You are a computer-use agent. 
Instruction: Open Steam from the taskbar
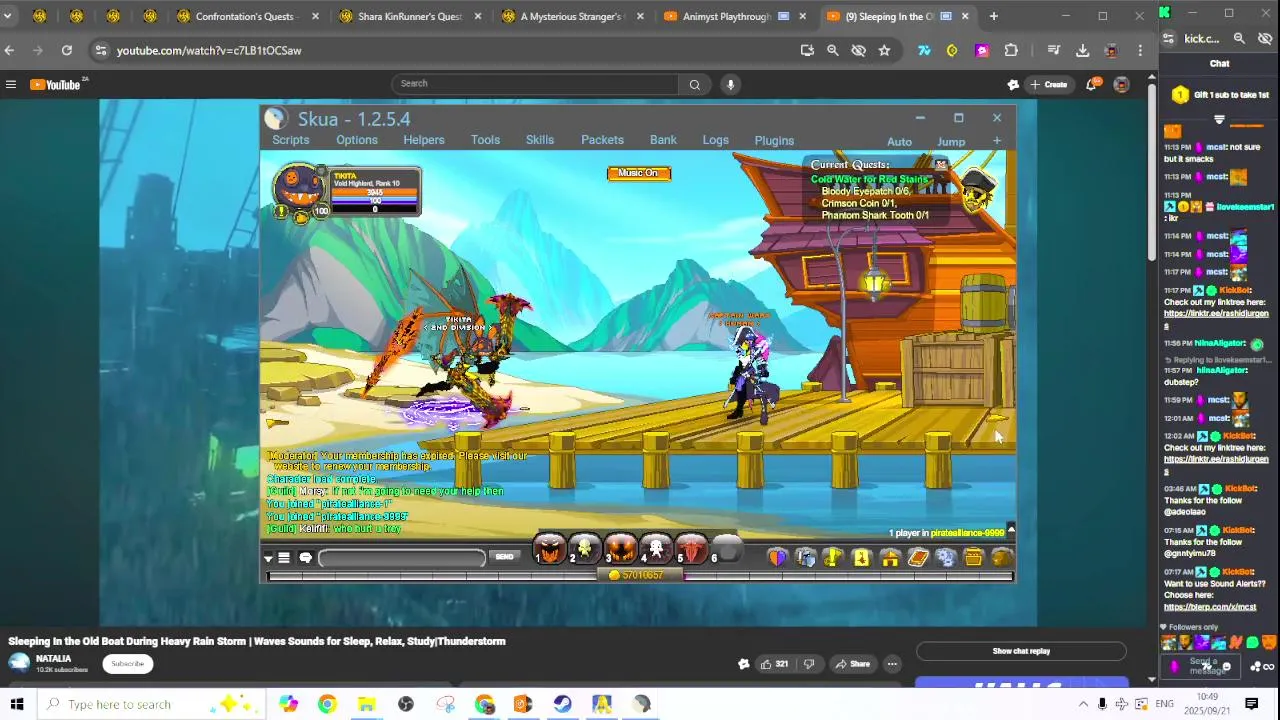pyautogui.click(x=562, y=704)
